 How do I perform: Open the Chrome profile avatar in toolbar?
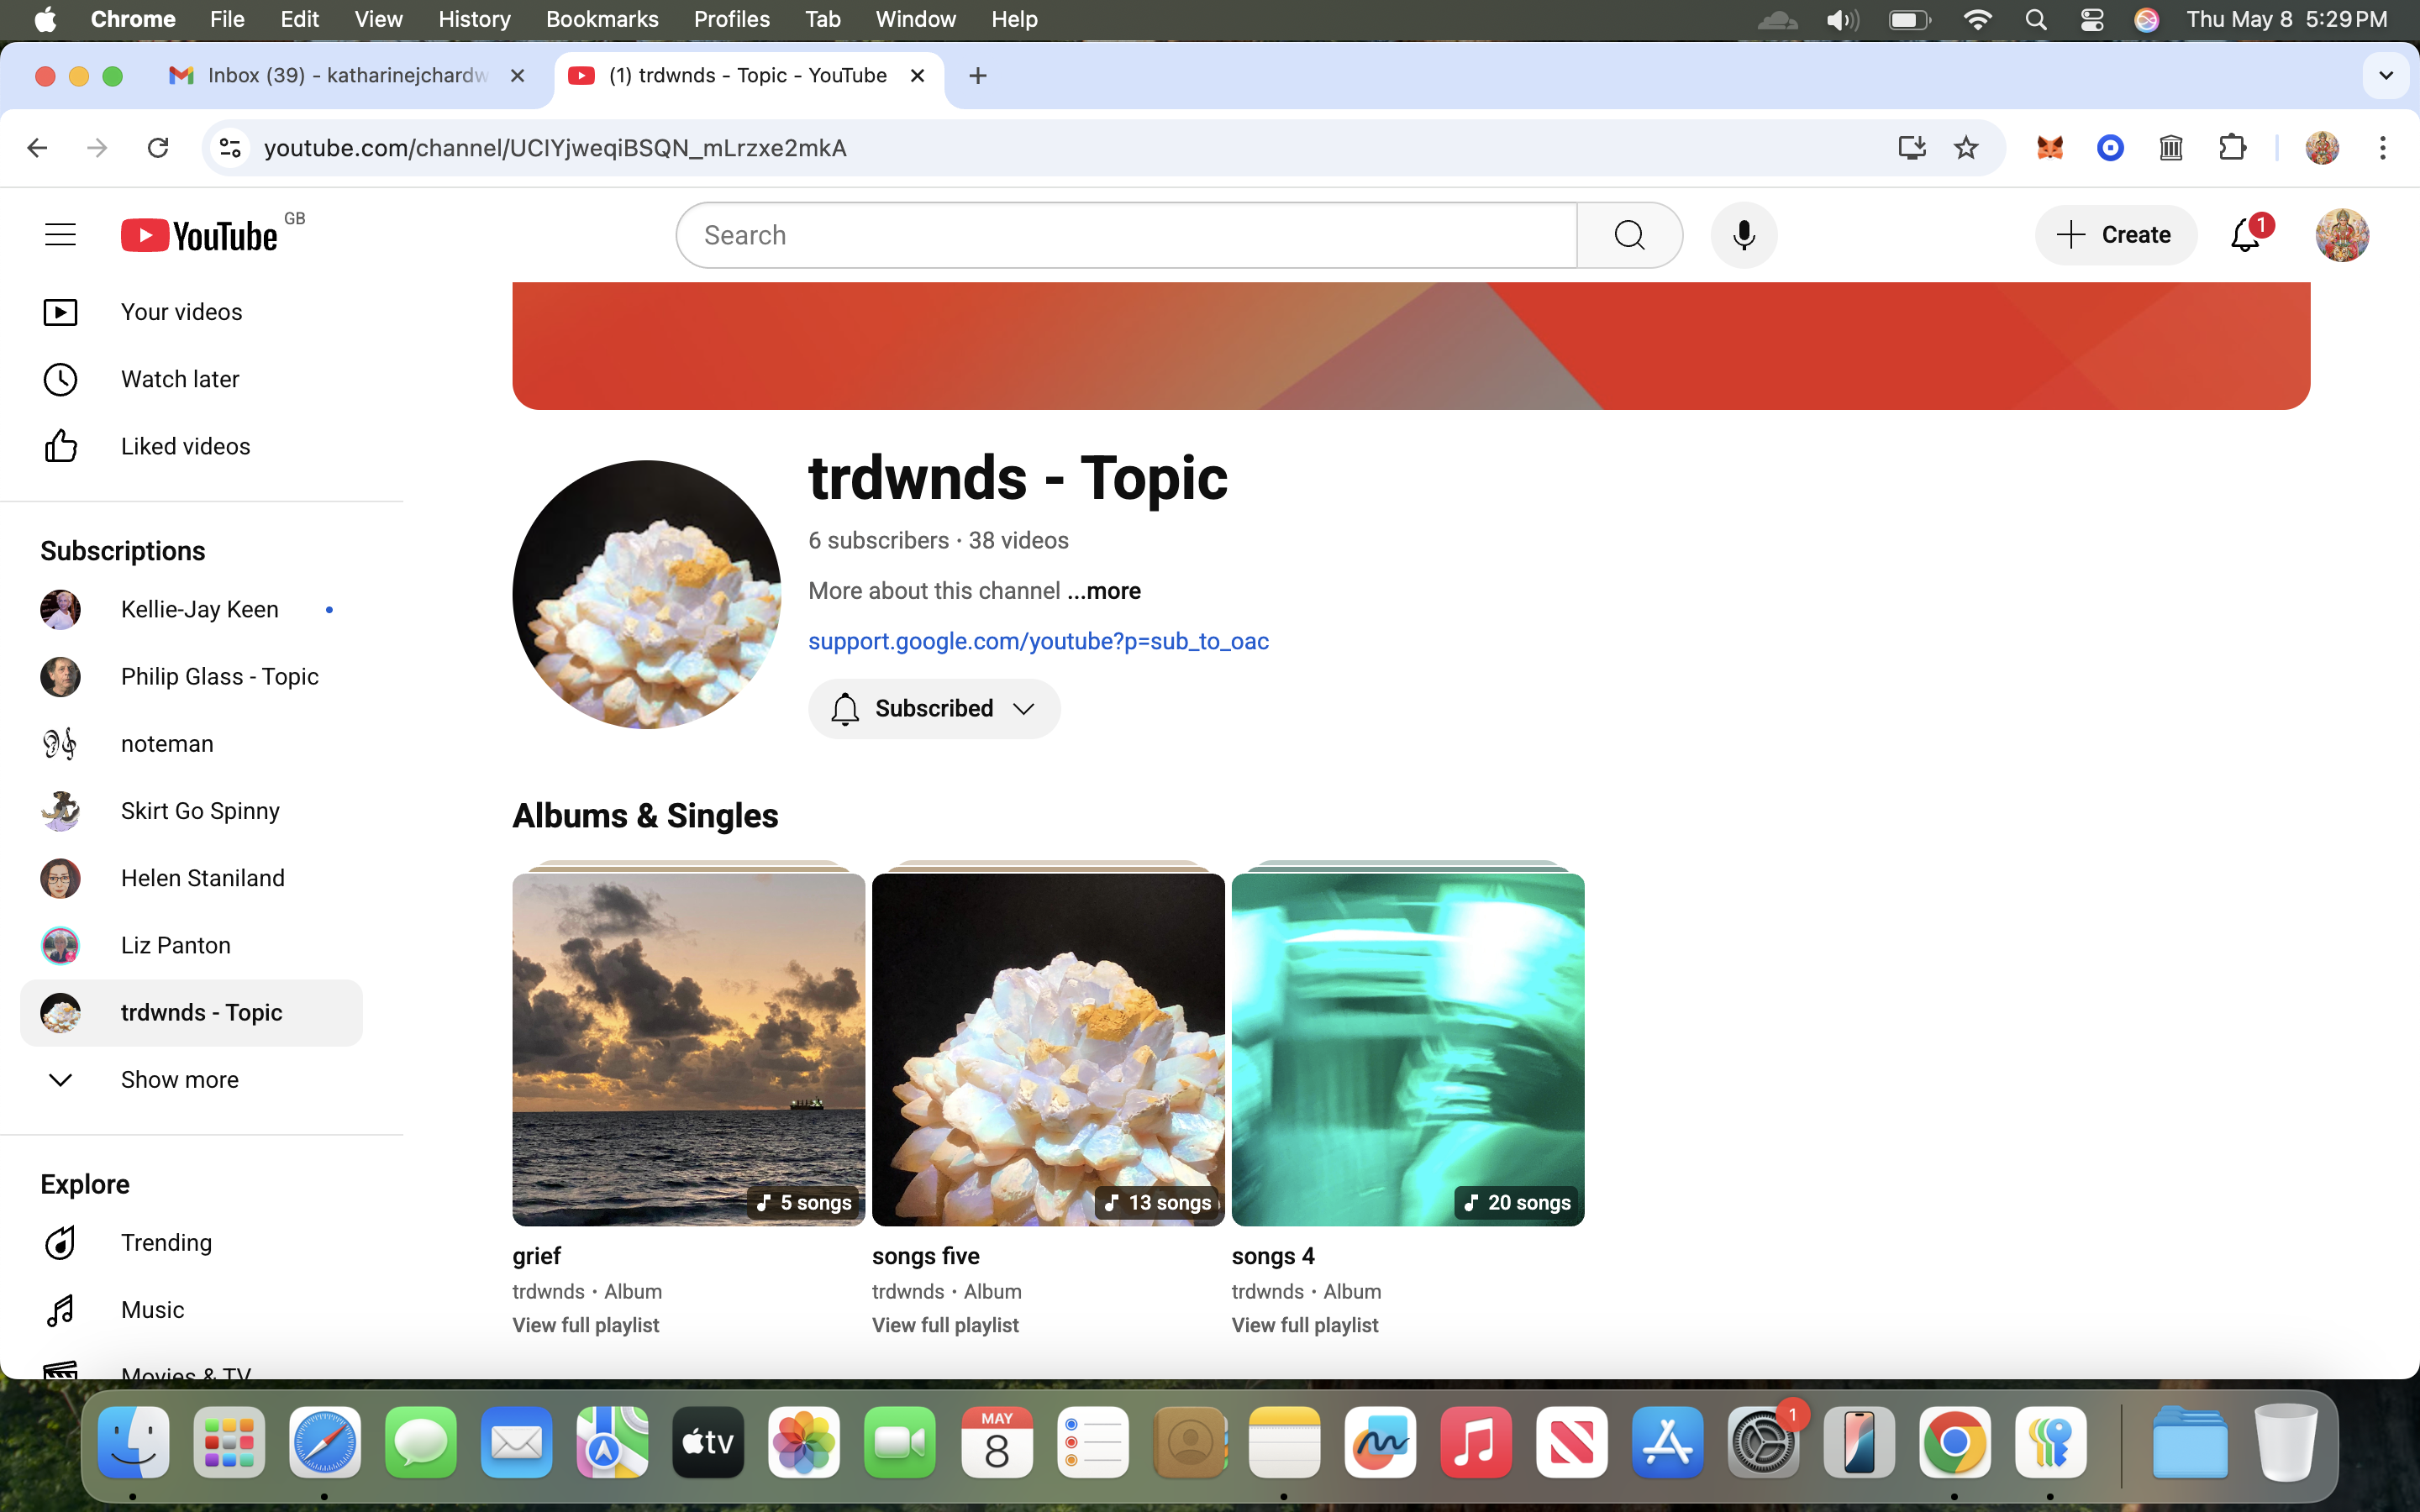(2322, 148)
